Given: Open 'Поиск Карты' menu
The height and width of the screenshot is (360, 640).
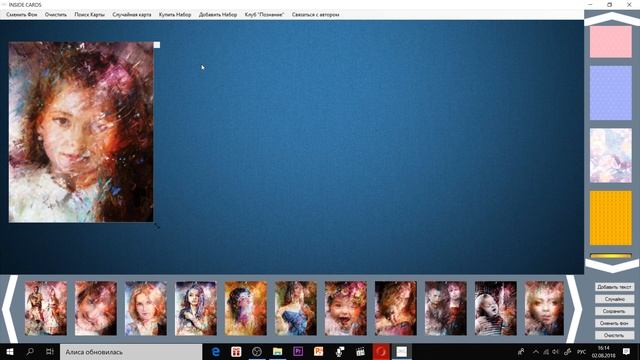Looking at the screenshot, I should tap(89, 14).
